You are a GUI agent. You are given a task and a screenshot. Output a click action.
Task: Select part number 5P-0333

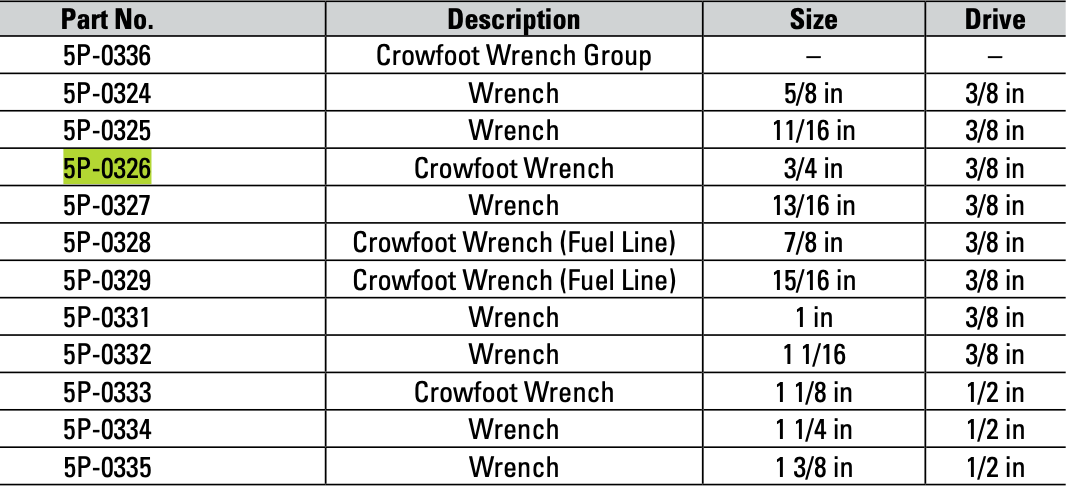pyautogui.click(x=107, y=392)
